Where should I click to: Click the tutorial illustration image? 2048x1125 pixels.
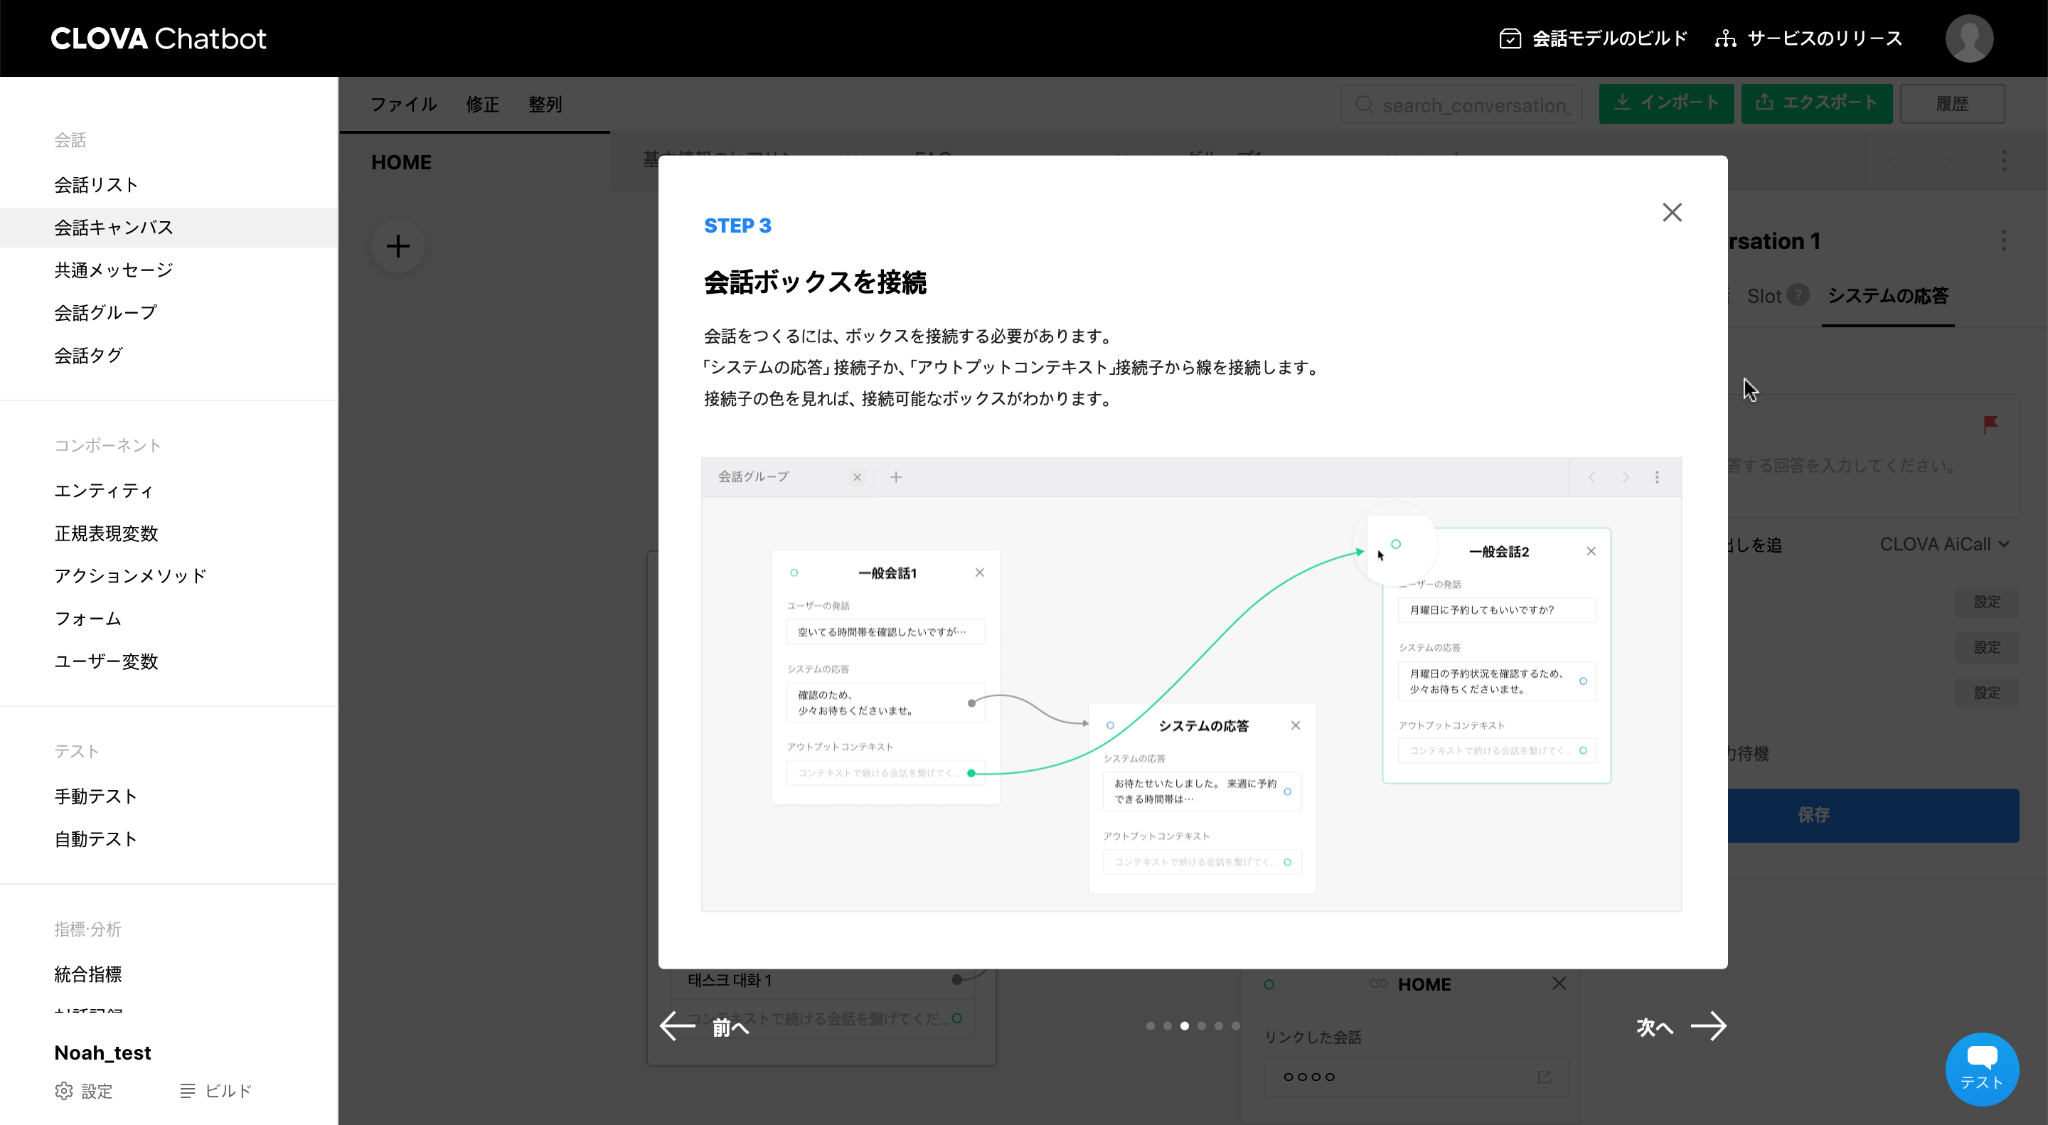pyautogui.click(x=1191, y=685)
